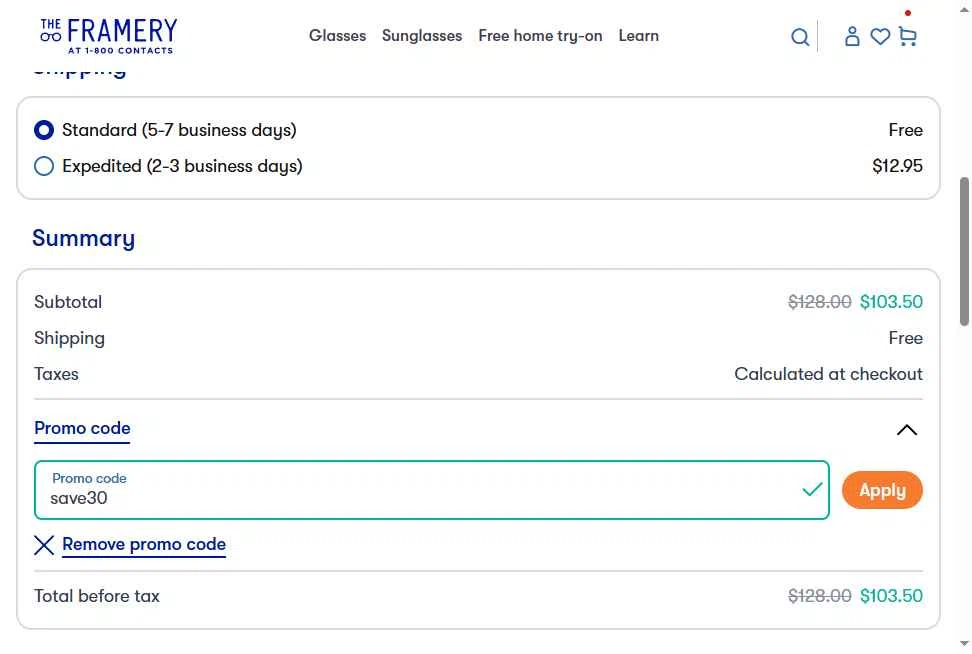
Task: Click the page vertical scrollbar thumb
Action: point(965,251)
